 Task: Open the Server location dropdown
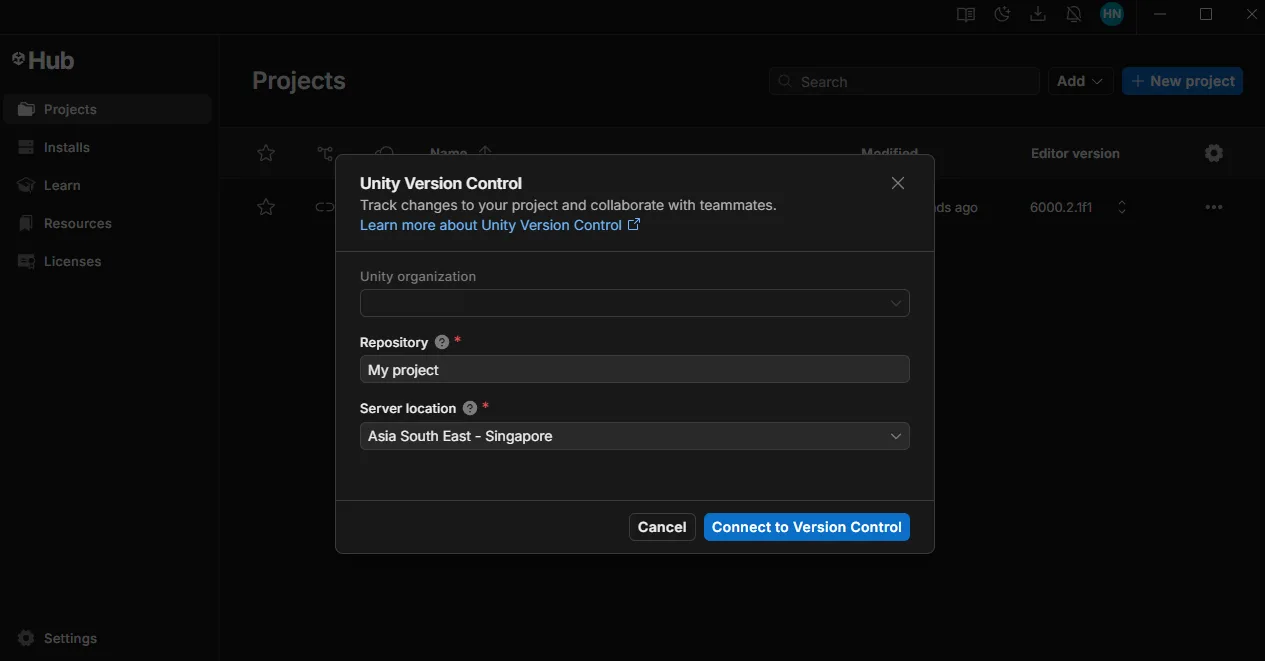(x=634, y=436)
